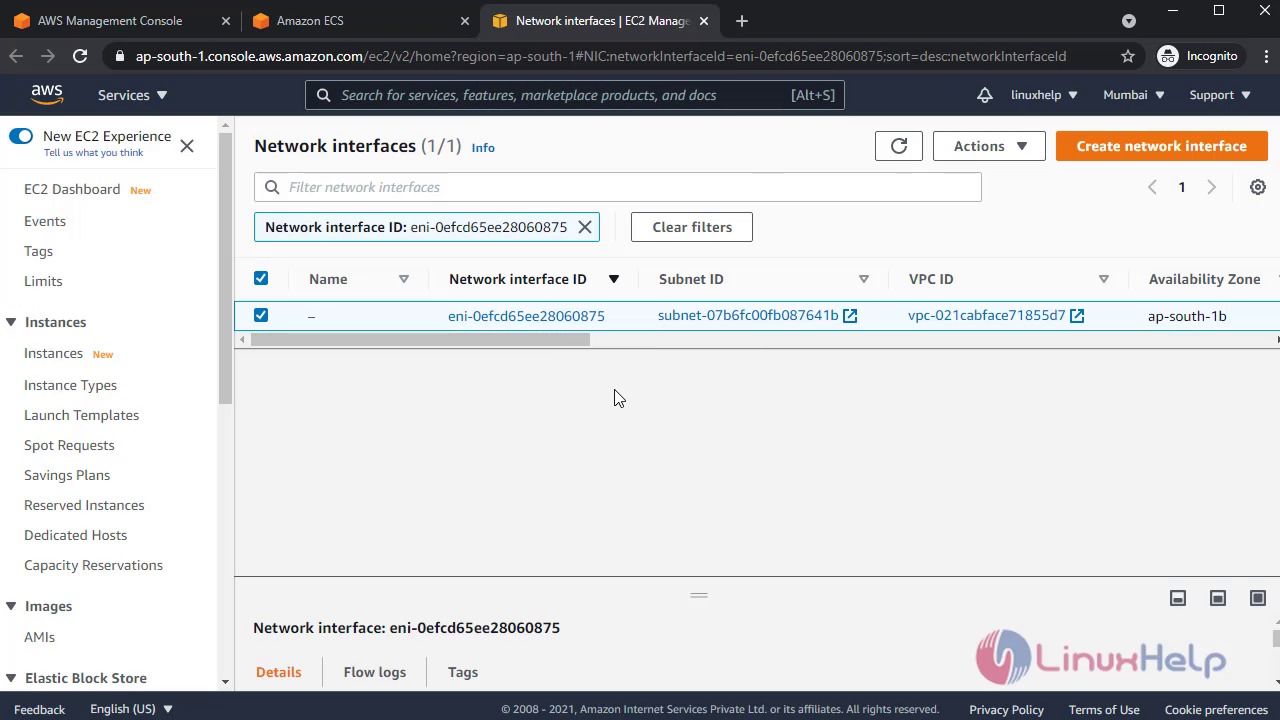Image resolution: width=1280 pixels, height=720 pixels.
Task: Open table preferences gear icon
Action: [x=1258, y=187]
